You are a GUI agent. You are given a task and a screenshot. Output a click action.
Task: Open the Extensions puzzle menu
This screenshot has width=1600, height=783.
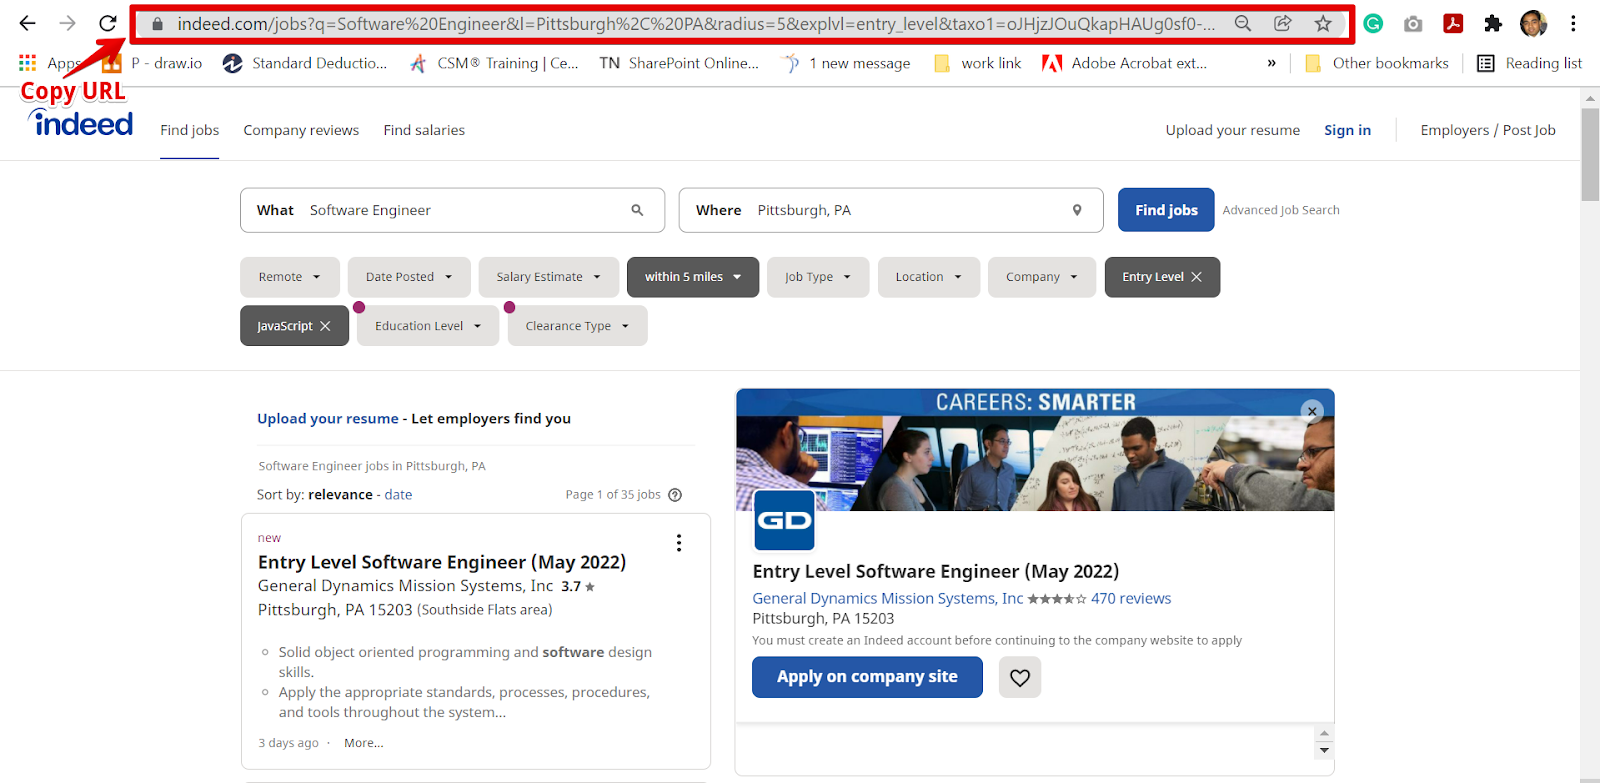(x=1493, y=23)
